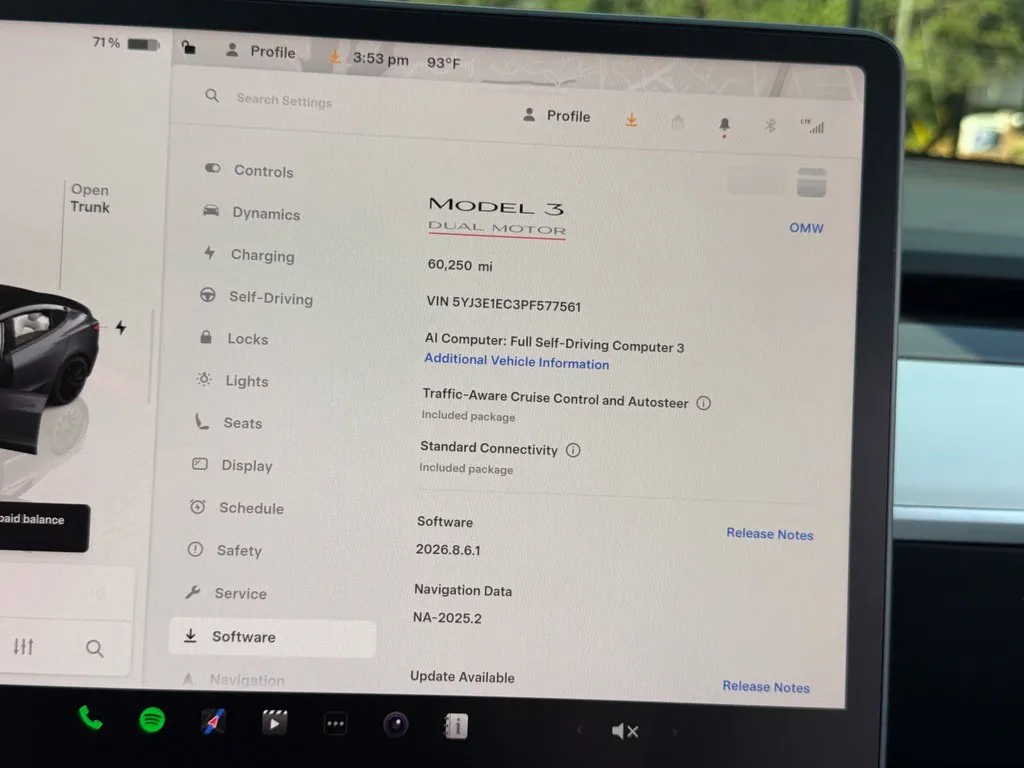This screenshot has width=1024, height=768.
Task: Tap the charge port lightning bolt by the car
Action: (121, 327)
